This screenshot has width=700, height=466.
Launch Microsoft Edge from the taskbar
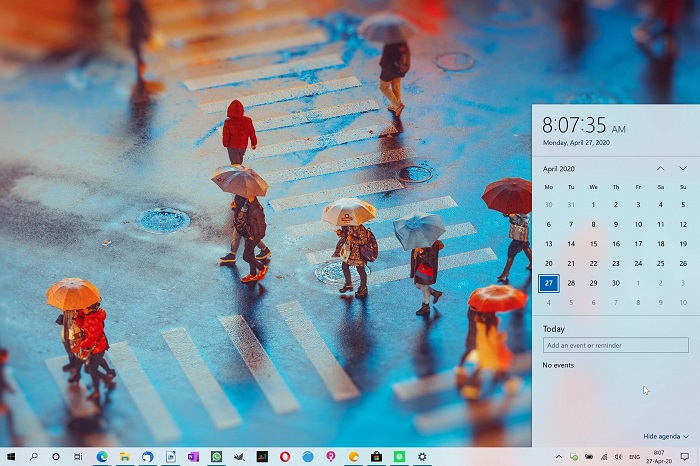[x=102, y=456]
